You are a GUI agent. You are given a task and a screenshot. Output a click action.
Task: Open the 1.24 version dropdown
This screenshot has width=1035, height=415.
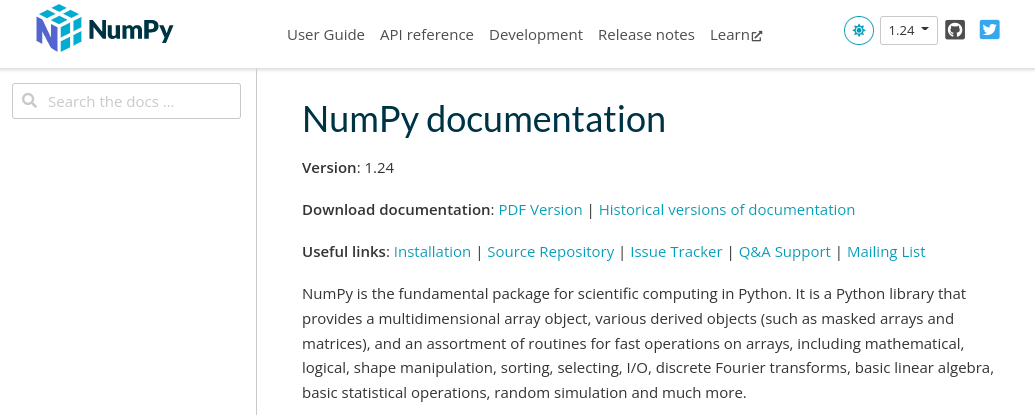[909, 30]
